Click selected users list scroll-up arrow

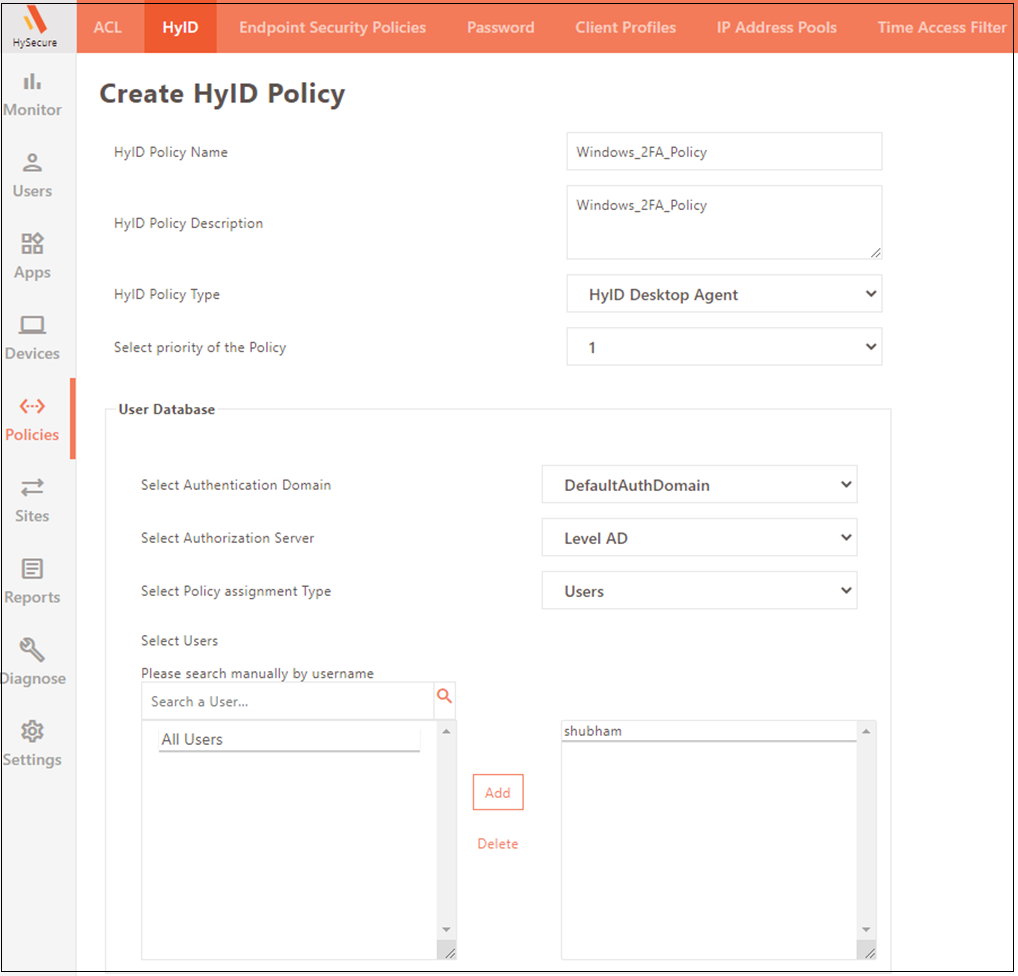(x=866, y=731)
